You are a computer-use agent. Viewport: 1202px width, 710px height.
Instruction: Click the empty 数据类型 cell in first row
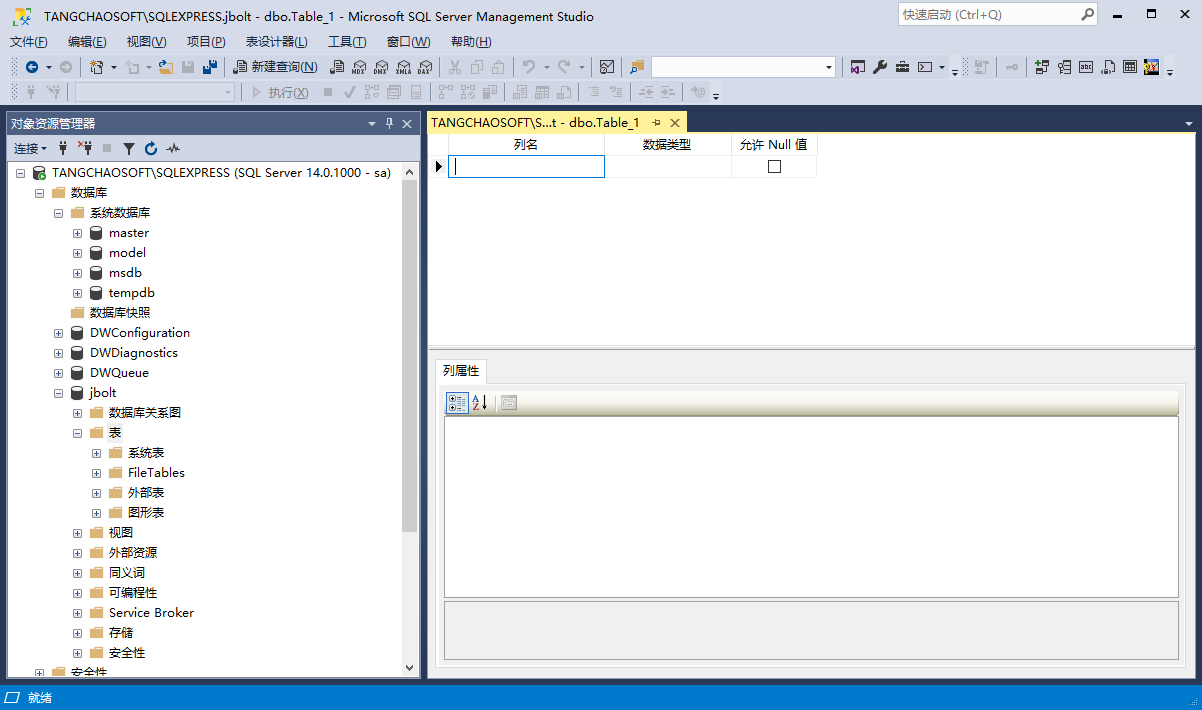click(668, 167)
